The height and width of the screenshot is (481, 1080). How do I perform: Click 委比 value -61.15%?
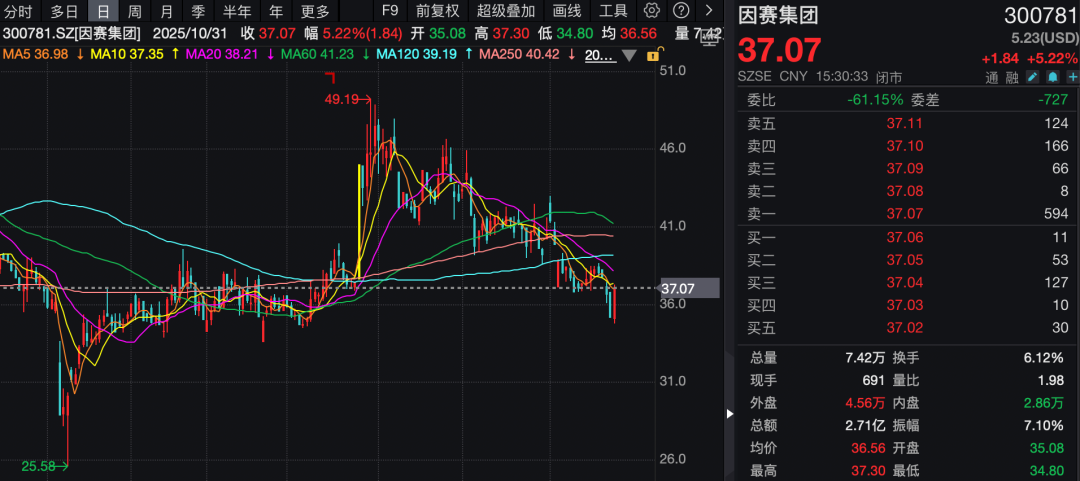tap(875, 100)
